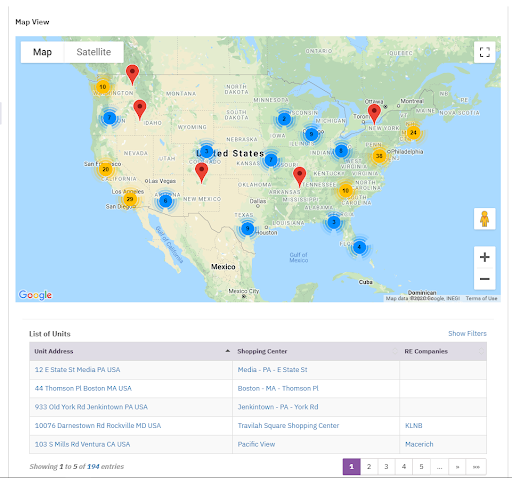Open the New England cluster marked 24
512x478 pixels.
pos(413,133)
